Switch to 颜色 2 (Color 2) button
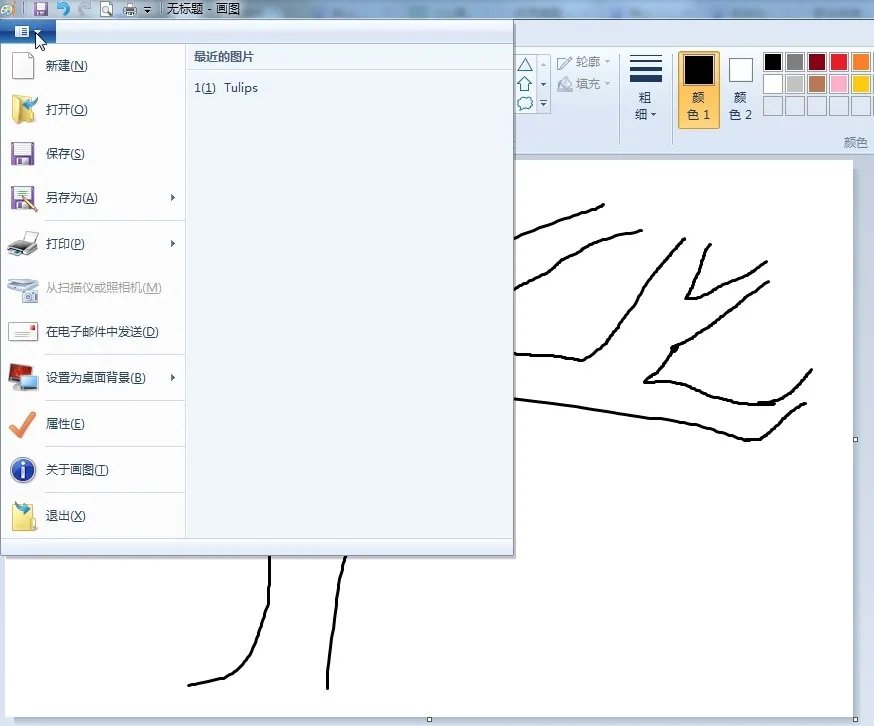Screen dimensions: 874x726 740,89
